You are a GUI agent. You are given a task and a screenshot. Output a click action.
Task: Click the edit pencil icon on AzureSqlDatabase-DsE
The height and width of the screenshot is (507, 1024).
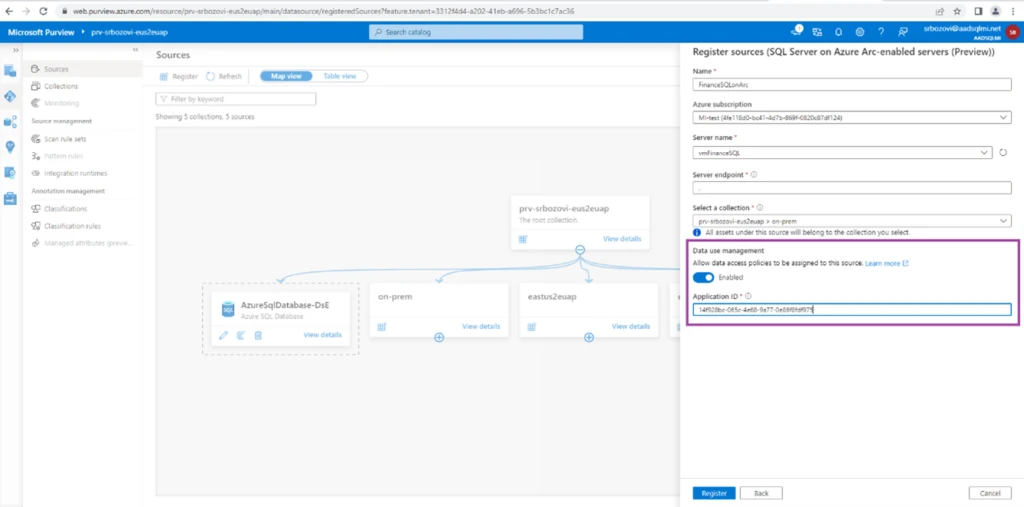223,335
